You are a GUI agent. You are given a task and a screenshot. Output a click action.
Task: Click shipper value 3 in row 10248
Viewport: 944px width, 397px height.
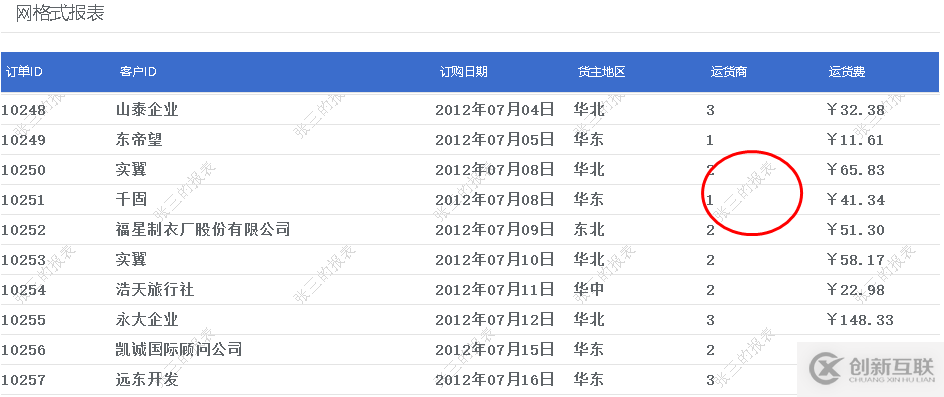pyautogui.click(x=710, y=110)
